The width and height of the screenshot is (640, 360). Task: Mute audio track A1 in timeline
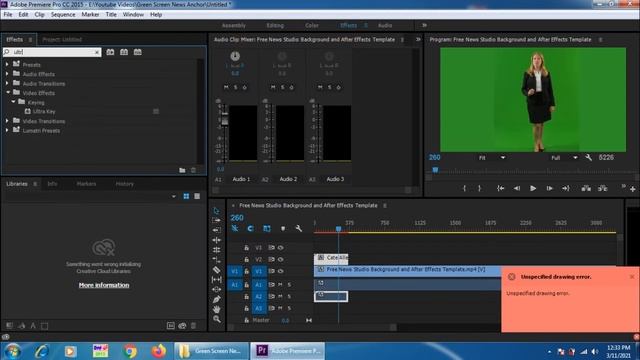pos(280,284)
